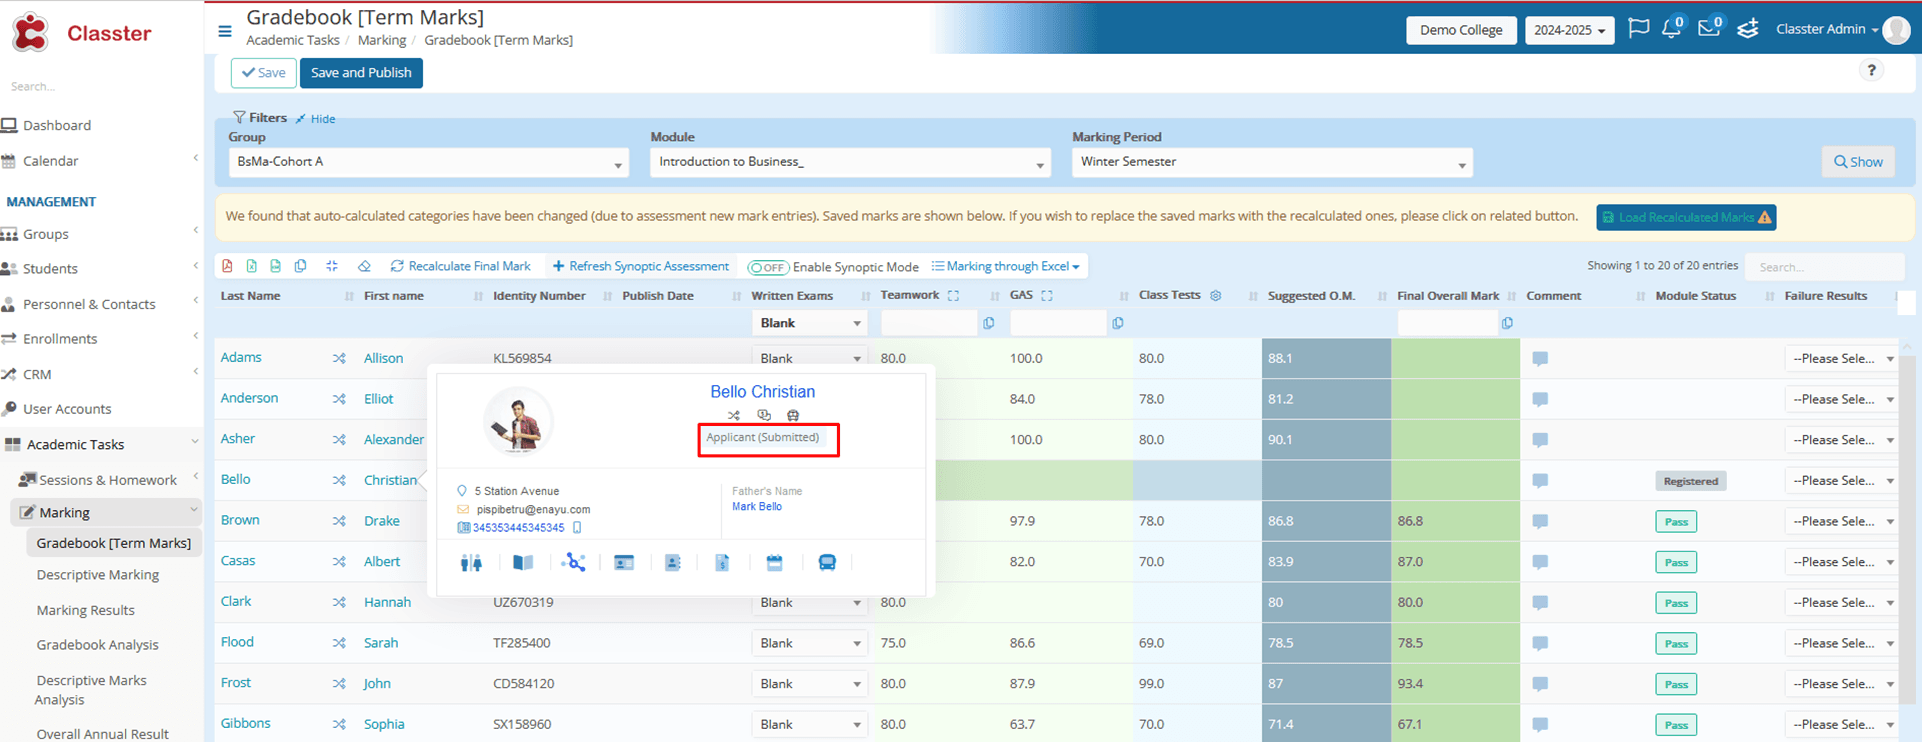Click Bello Christian profile photo
This screenshot has height=742, width=1922.
(518, 421)
